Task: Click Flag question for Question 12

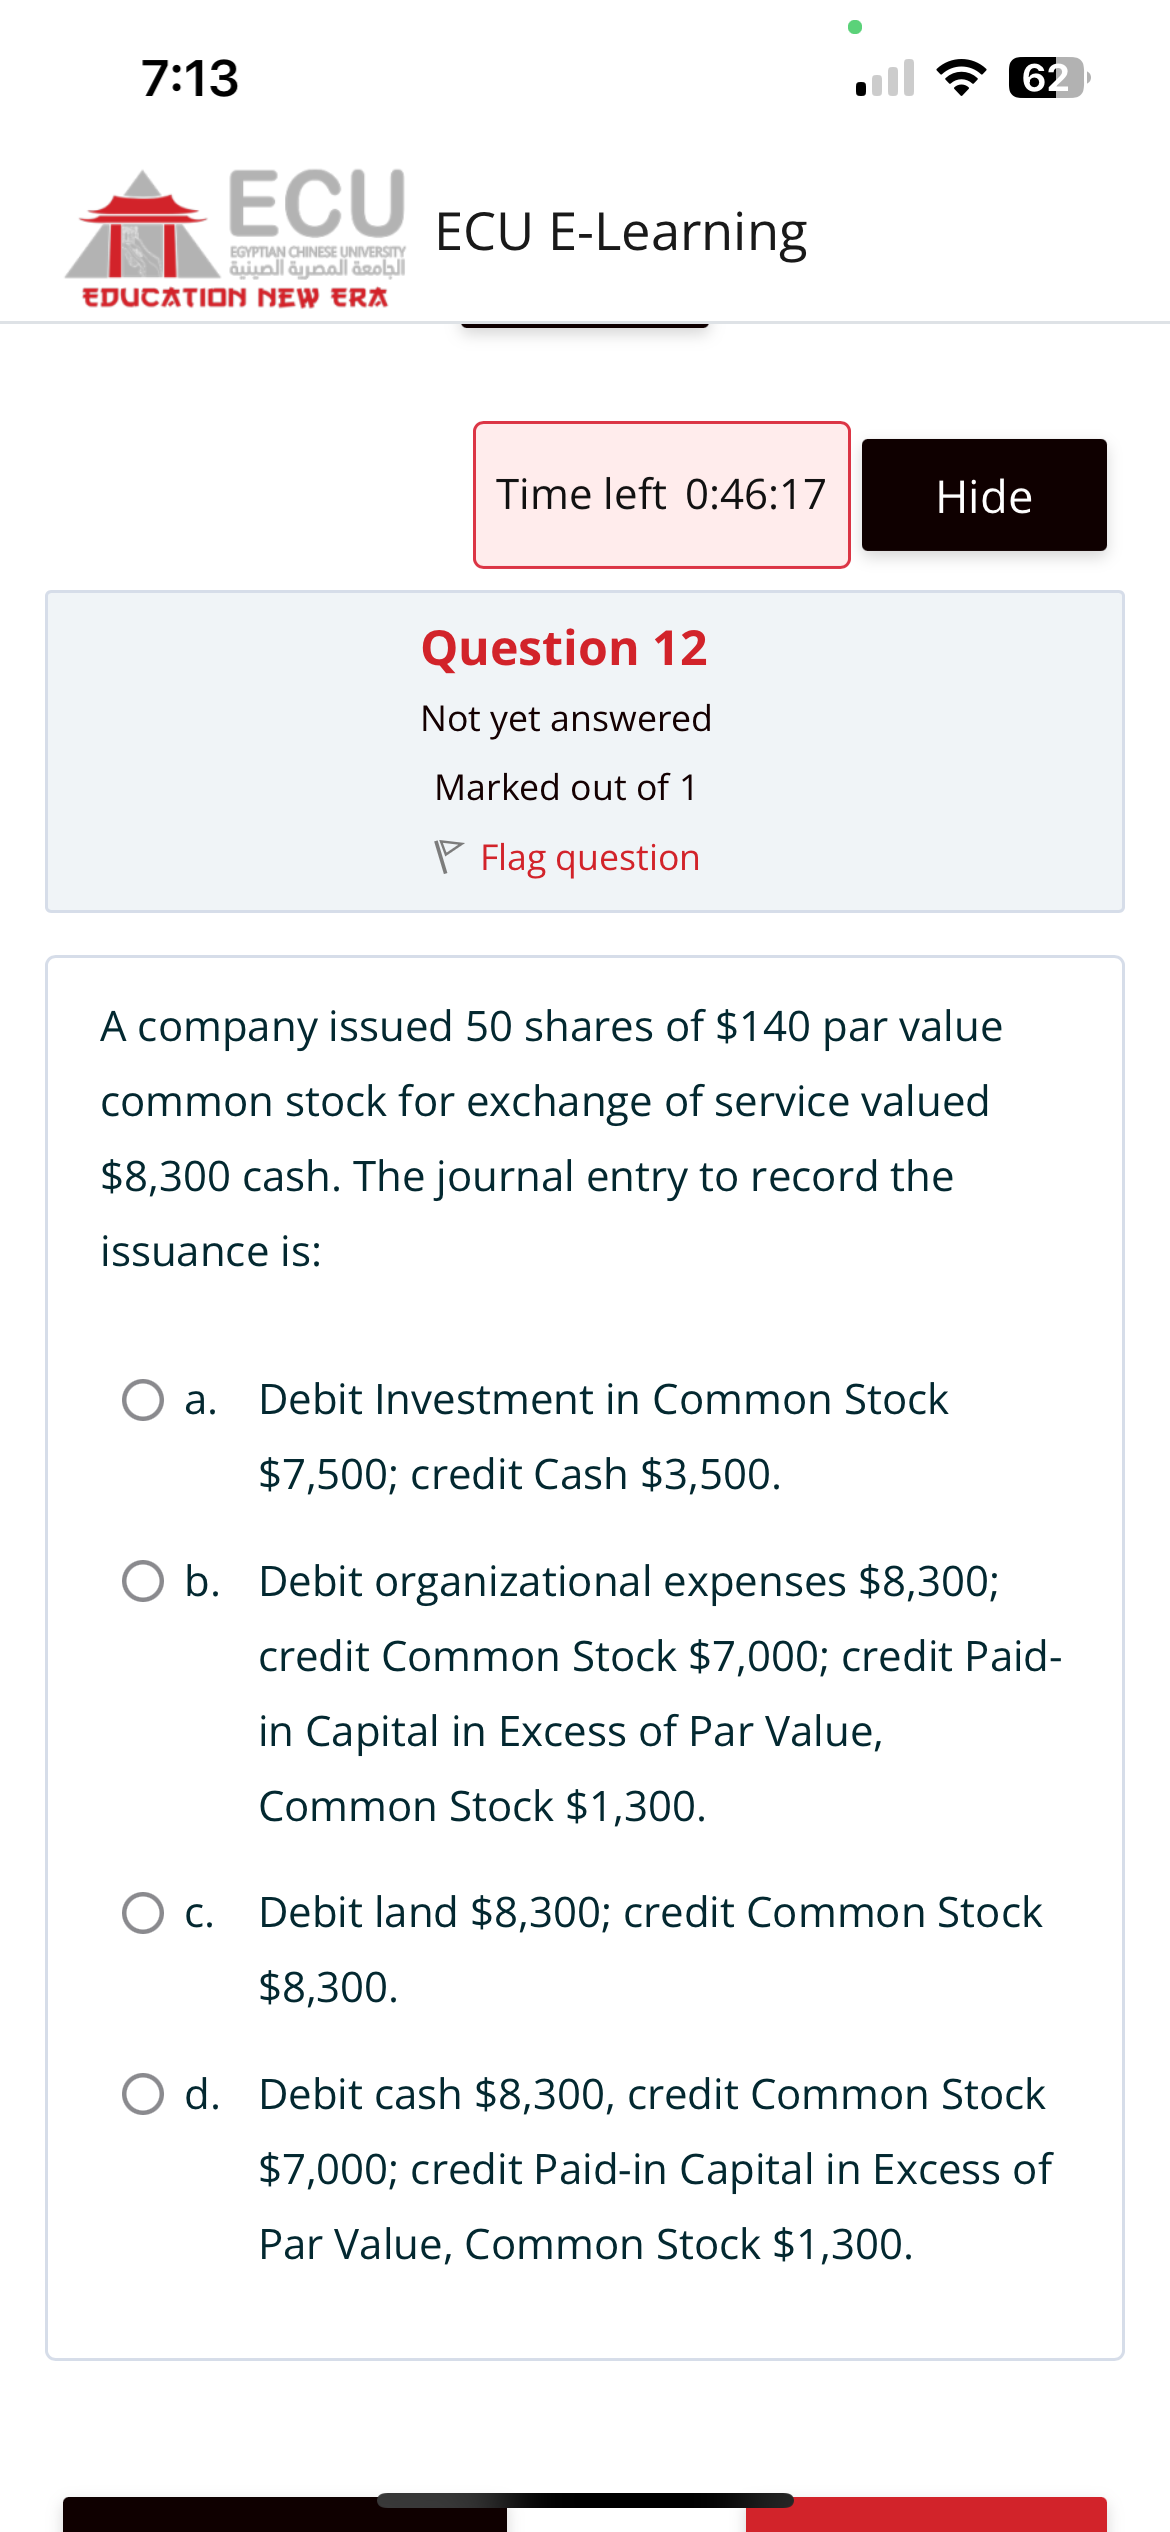Action: pyautogui.click(x=590, y=856)
